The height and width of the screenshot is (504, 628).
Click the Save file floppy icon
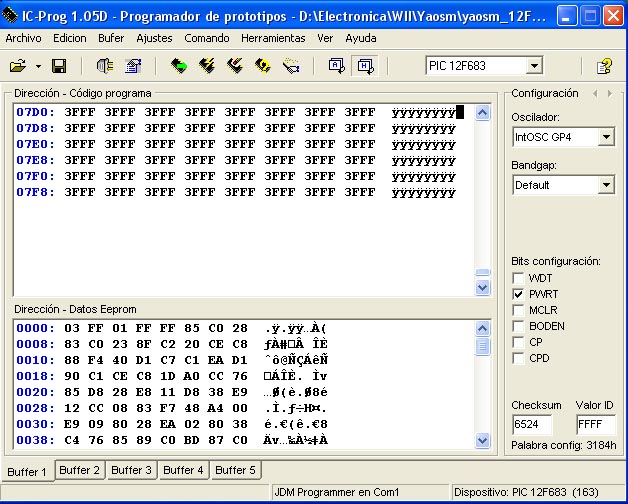pyautogui.click(x=59, y=66)
